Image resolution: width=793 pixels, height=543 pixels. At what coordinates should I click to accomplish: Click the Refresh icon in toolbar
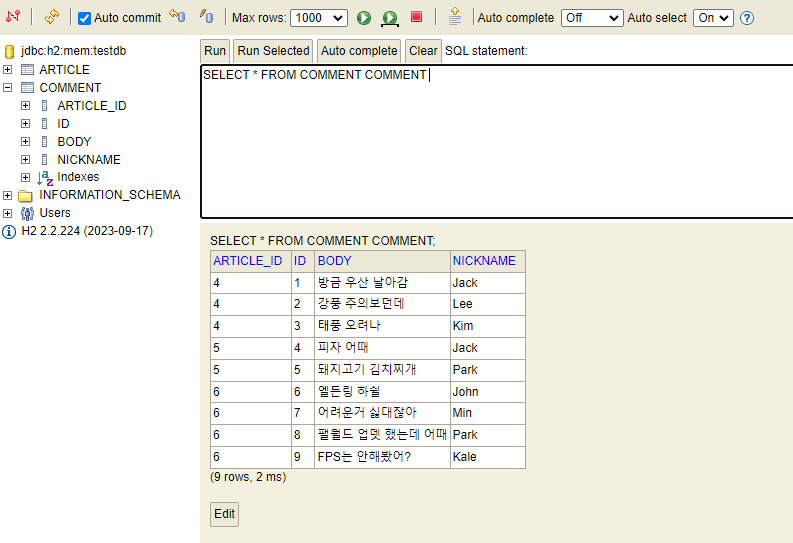coord(52,17)
